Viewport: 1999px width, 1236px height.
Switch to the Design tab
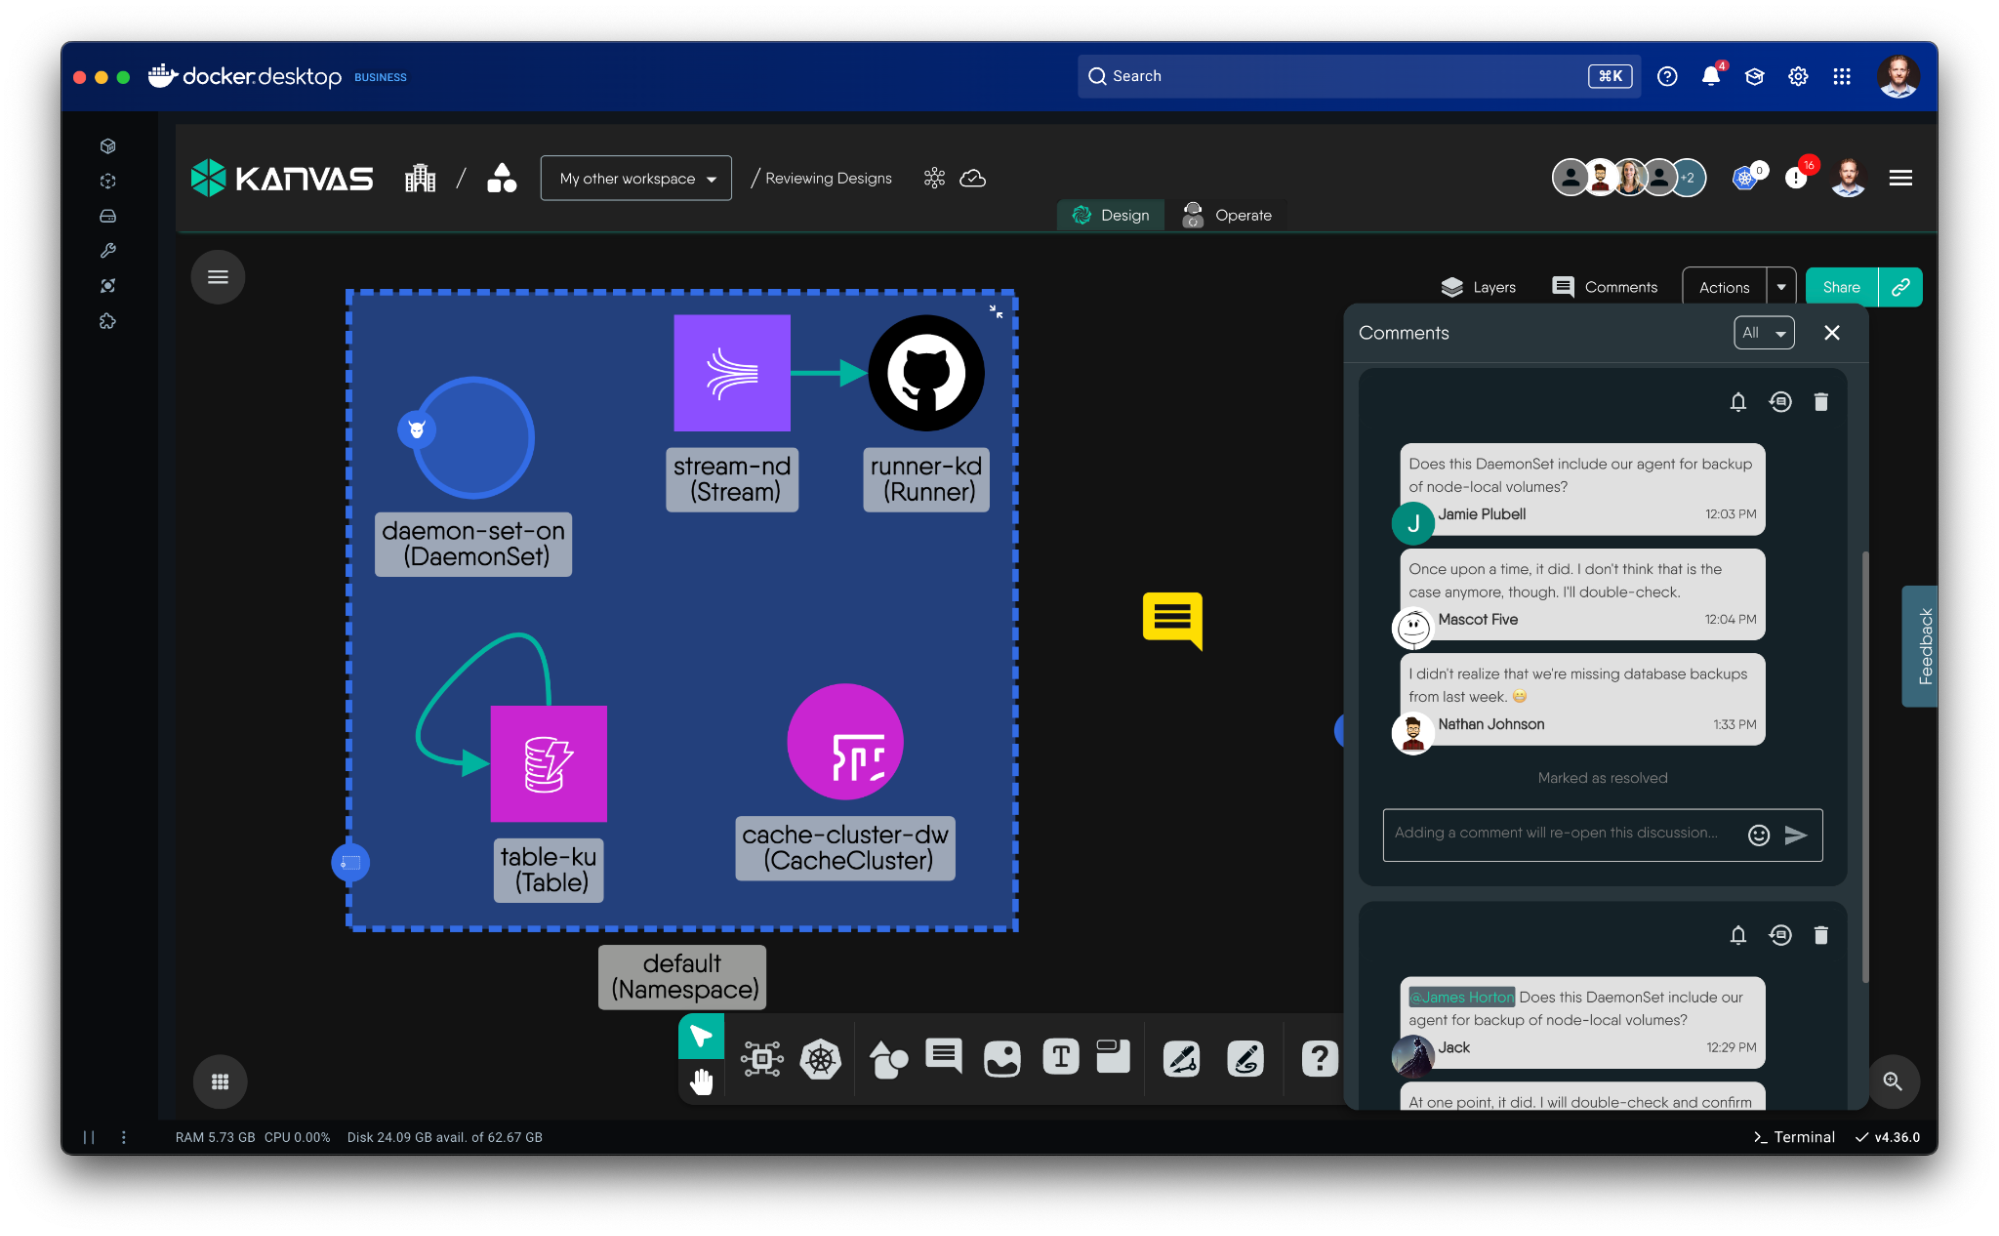tap(1110, 215)
